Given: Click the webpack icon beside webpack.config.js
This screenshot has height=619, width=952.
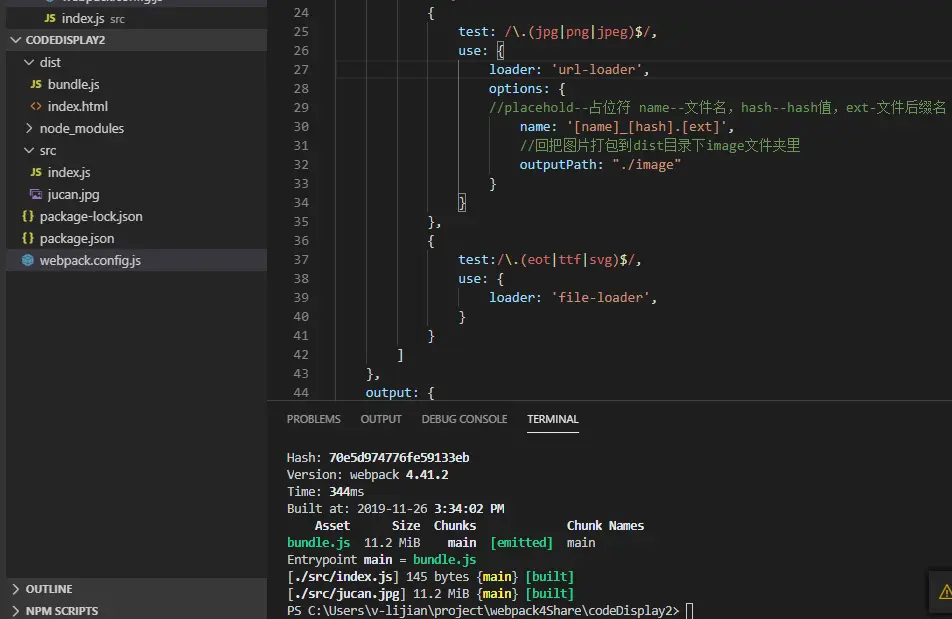Looking at the screenshot, I should click(28, 260).
